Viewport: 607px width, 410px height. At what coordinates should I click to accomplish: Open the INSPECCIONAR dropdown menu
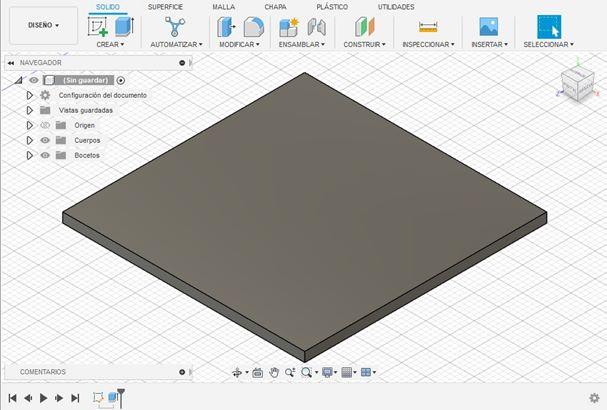[x=428, y=45]
